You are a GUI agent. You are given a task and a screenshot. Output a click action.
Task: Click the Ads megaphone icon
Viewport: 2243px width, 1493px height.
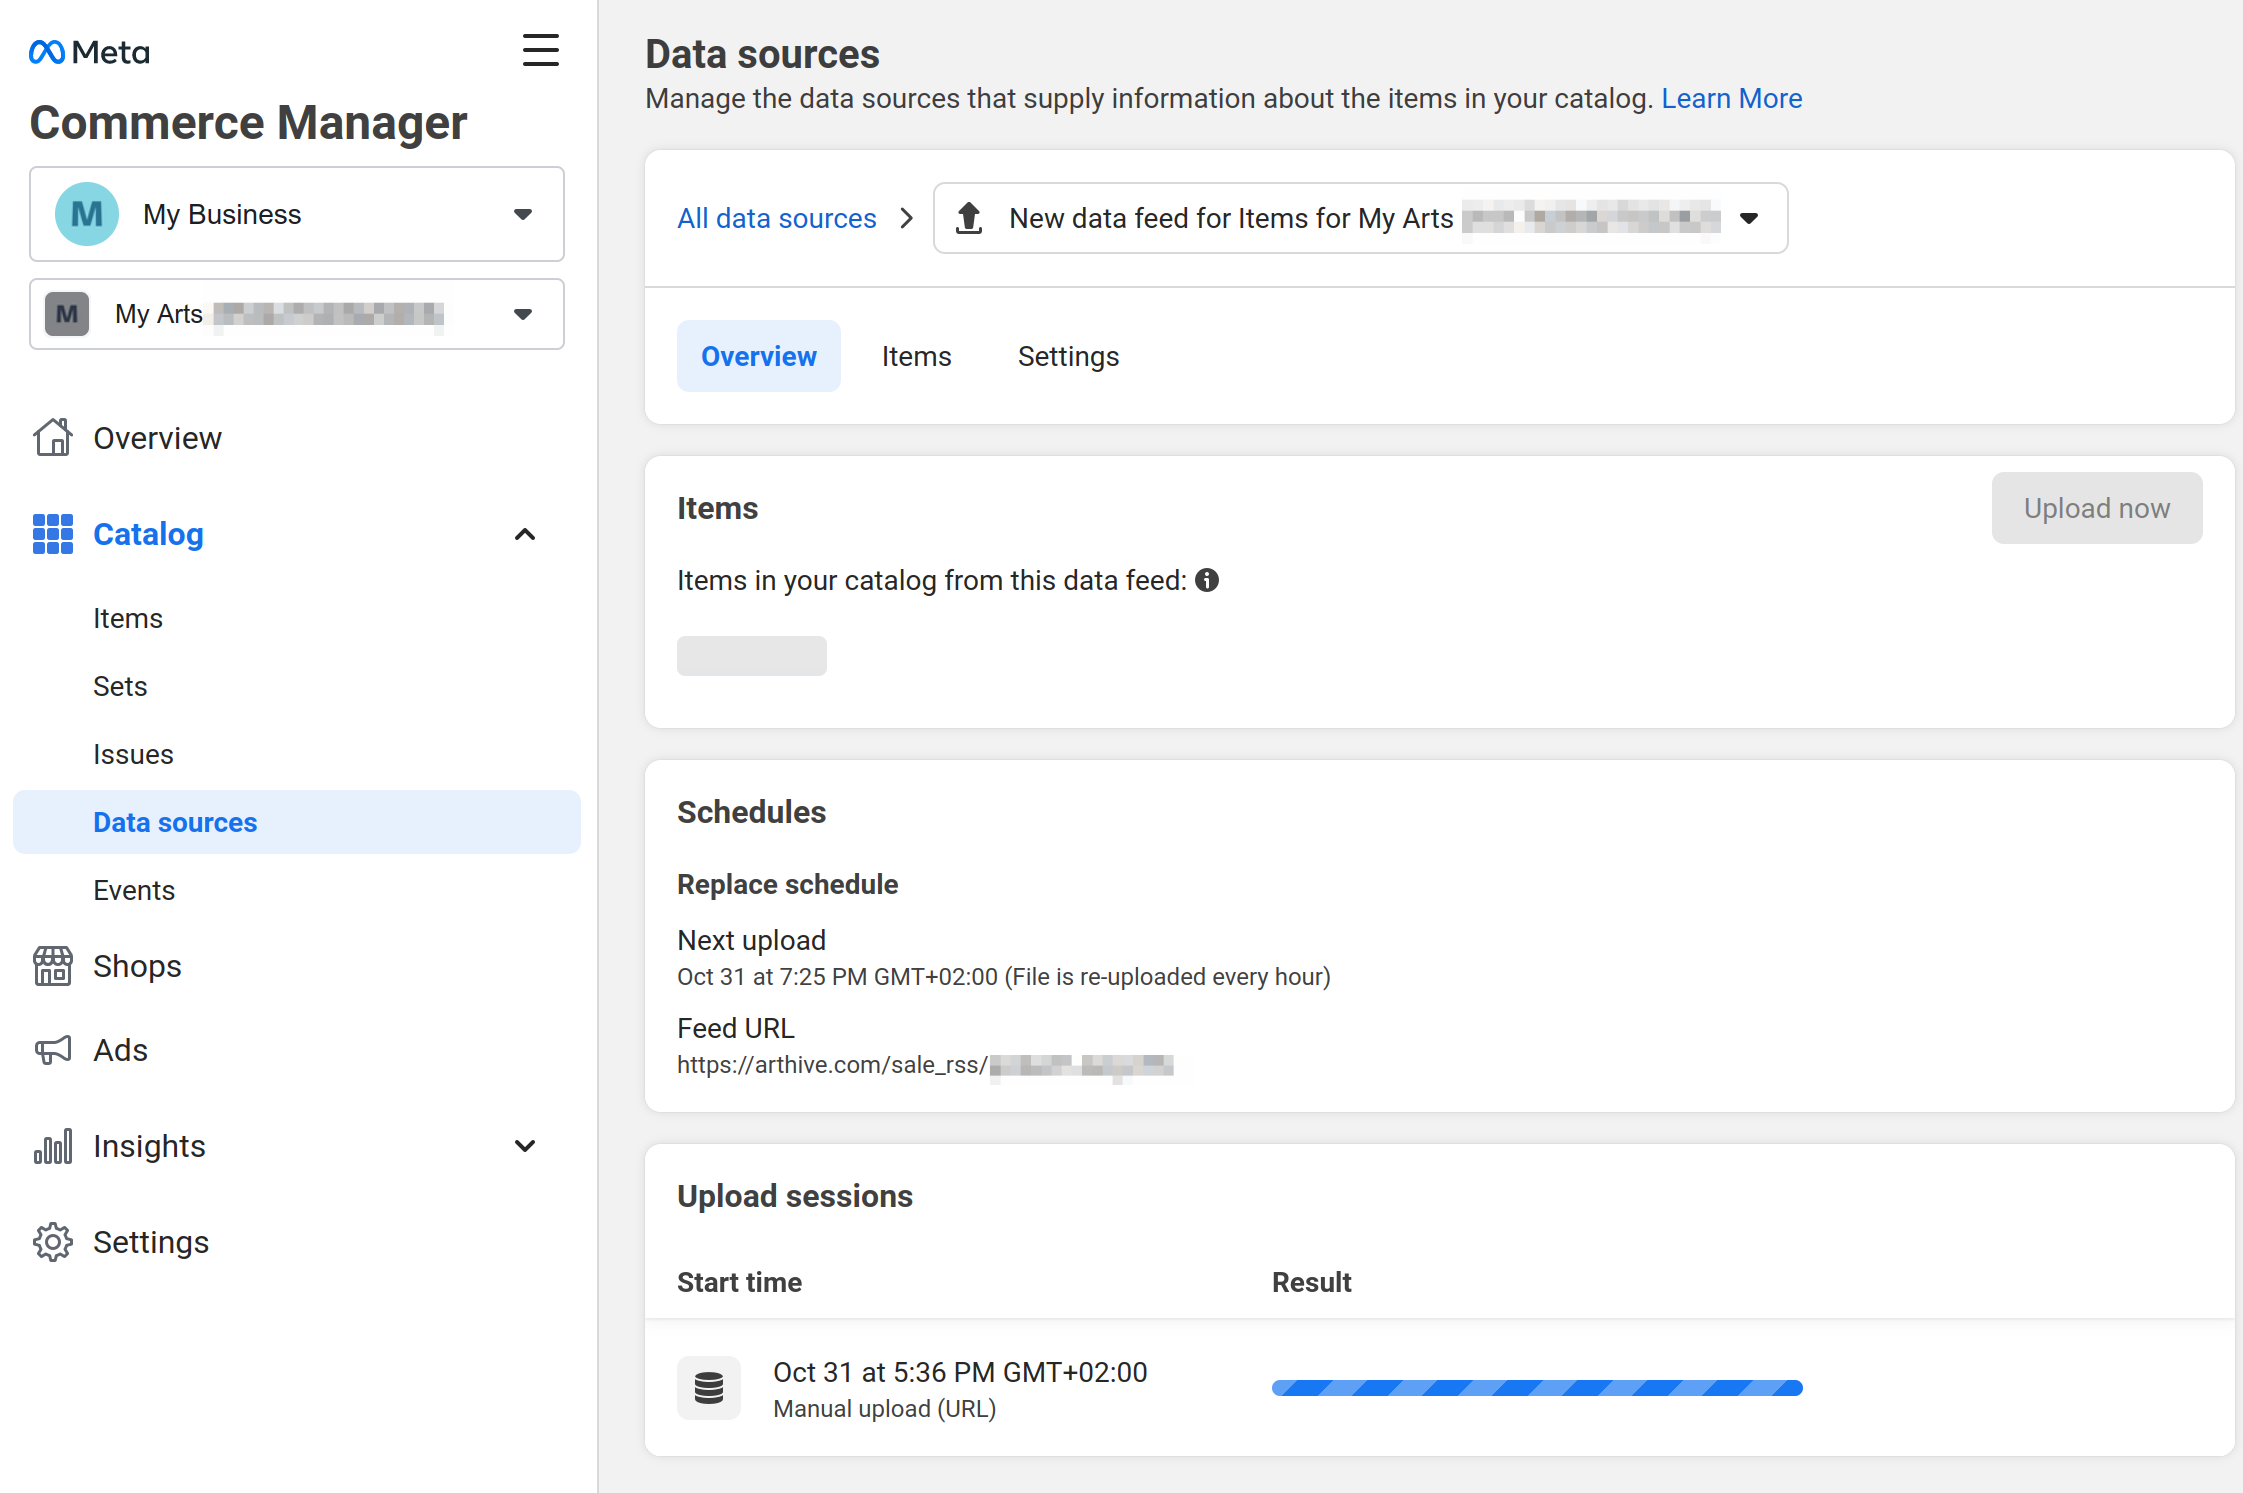coord(53,1050)
